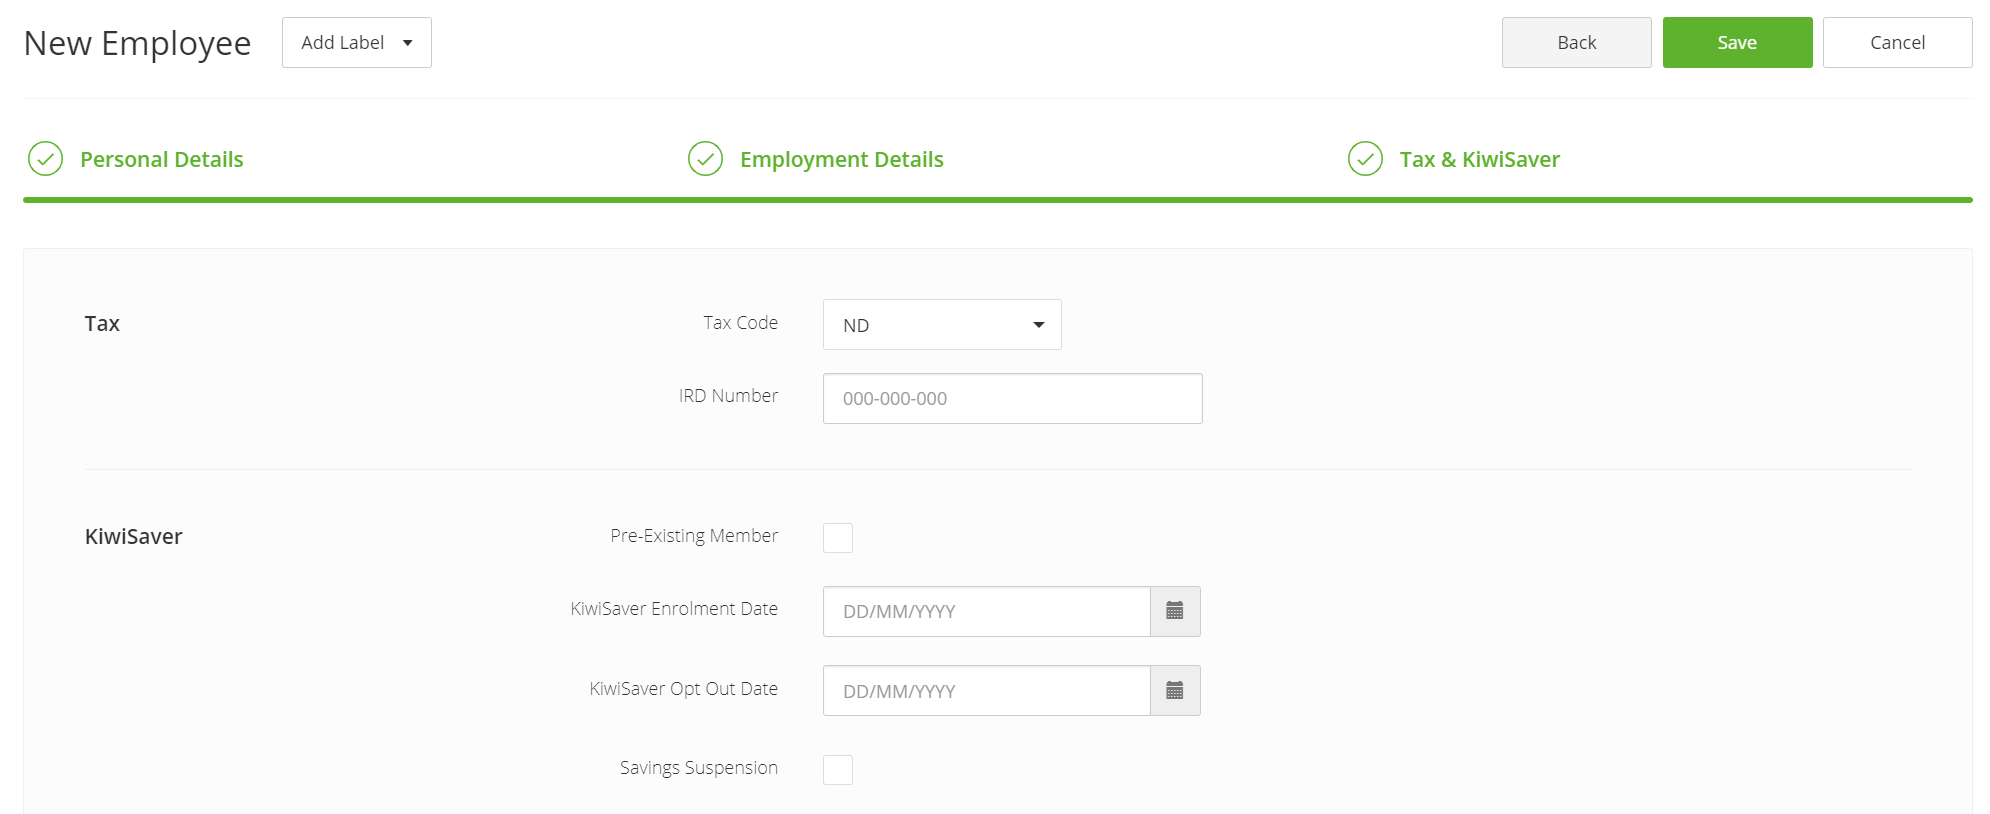Open calendar for KiwiSaver Opt Out Date
The image size is (1990, 814).
point(1175,691)
